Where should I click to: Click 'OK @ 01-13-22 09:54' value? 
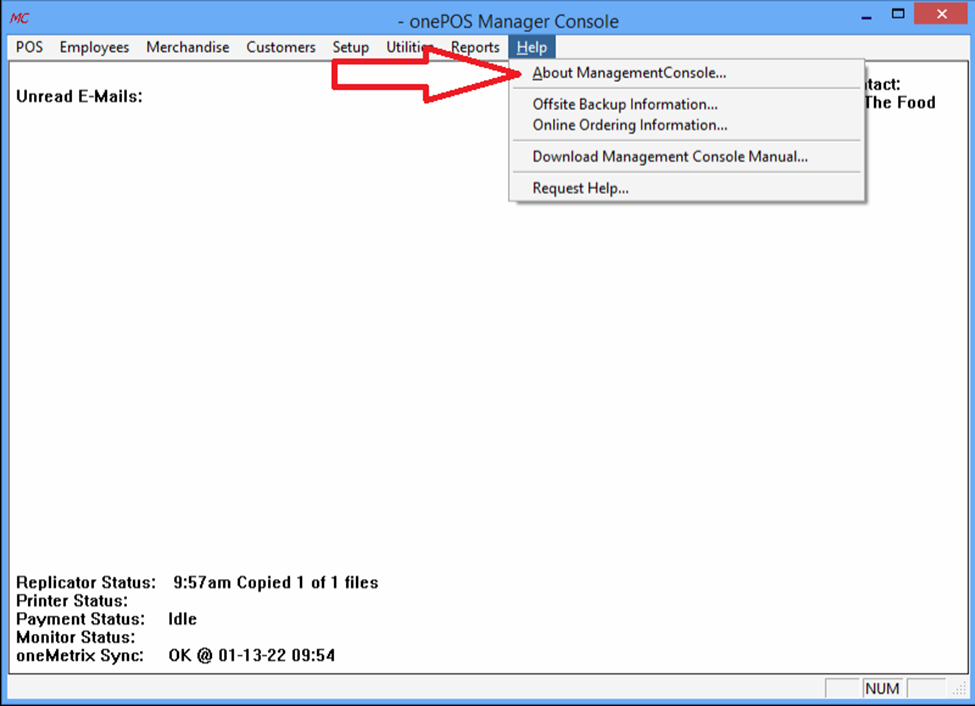[252, 656]
